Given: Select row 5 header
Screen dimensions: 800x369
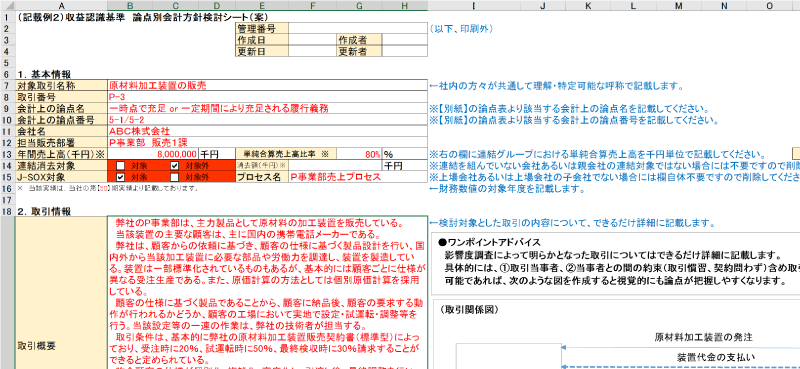Looking at the screenshot, I should (x=8, y=62).
